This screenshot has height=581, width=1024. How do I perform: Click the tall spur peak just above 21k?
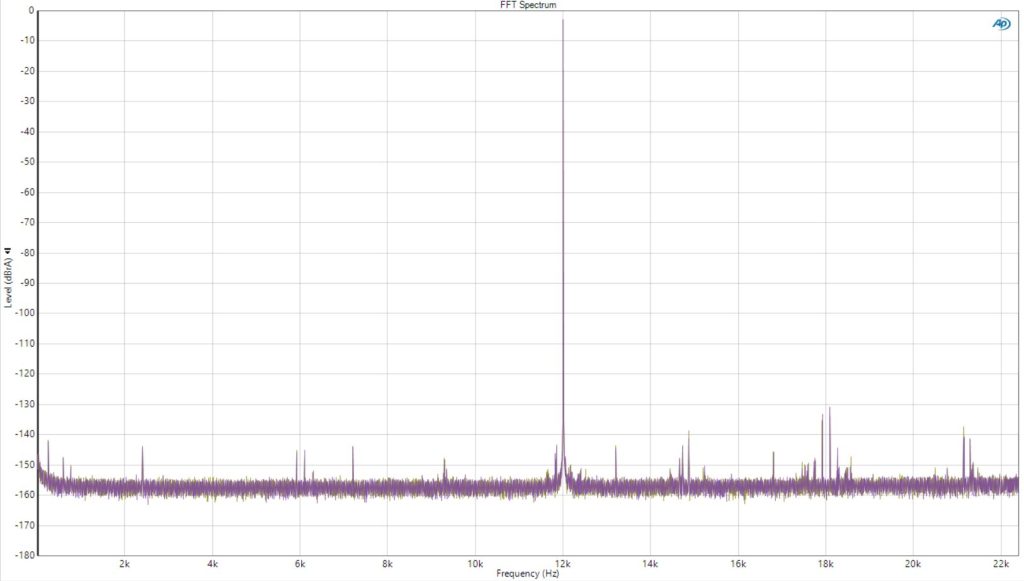tap(963, 428)
